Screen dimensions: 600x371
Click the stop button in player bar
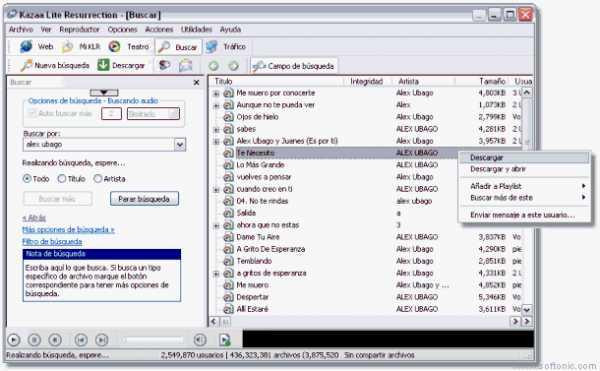(34, 340)
